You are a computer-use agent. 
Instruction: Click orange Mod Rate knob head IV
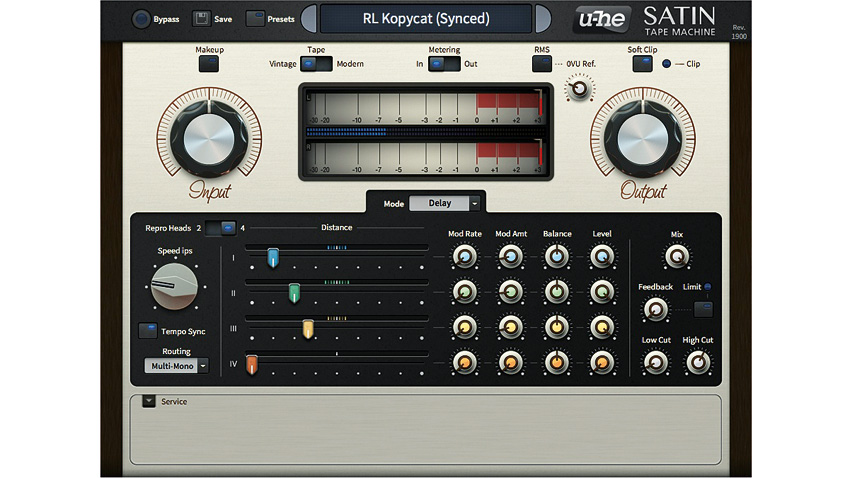click(x=465, y=363)
